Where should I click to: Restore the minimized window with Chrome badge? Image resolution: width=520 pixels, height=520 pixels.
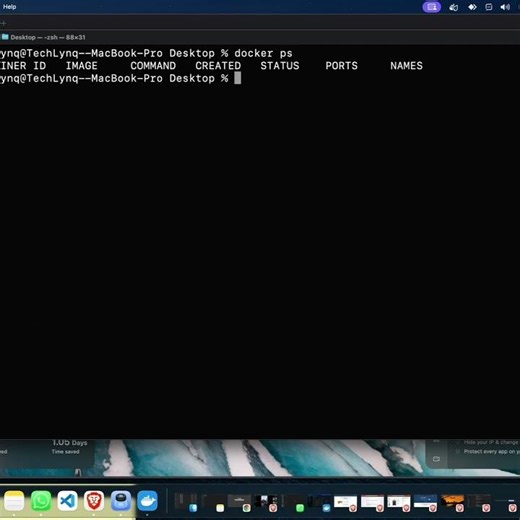239,502
